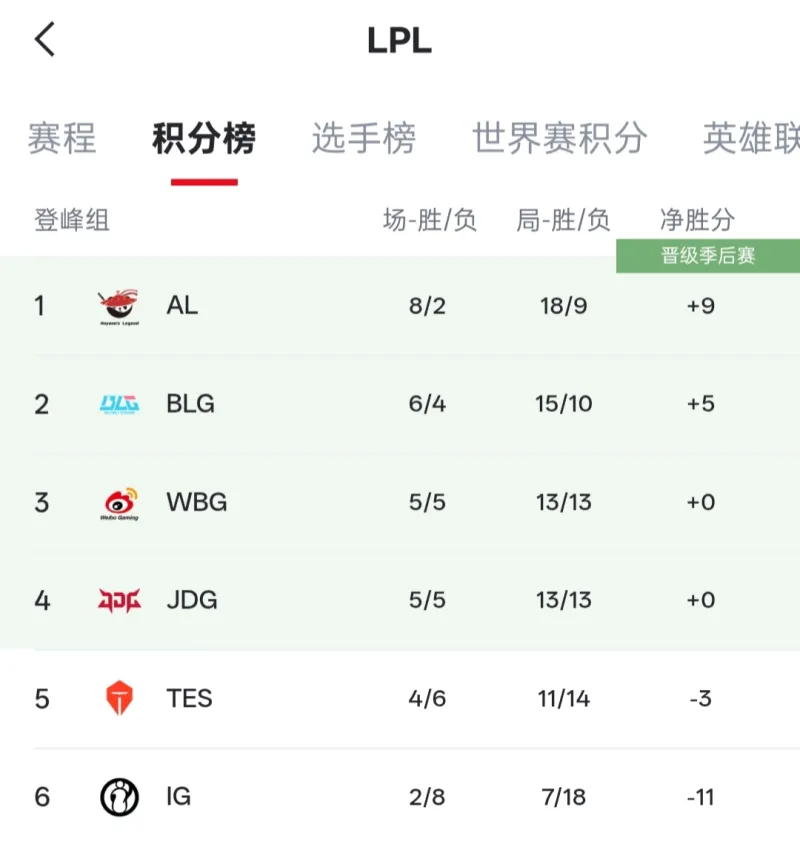Screen dimensions: 800x844
Task: Stay on the 积分榜 tab
Action: [203, 140]
